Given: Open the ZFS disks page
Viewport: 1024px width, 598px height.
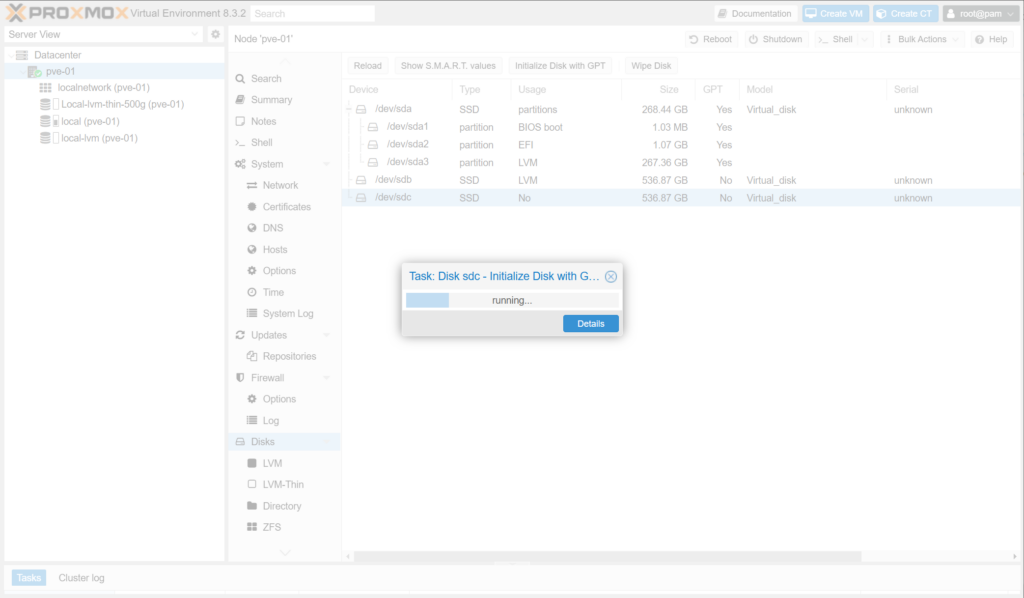Looking at the screenshot, I should click(x=273, y=527).
